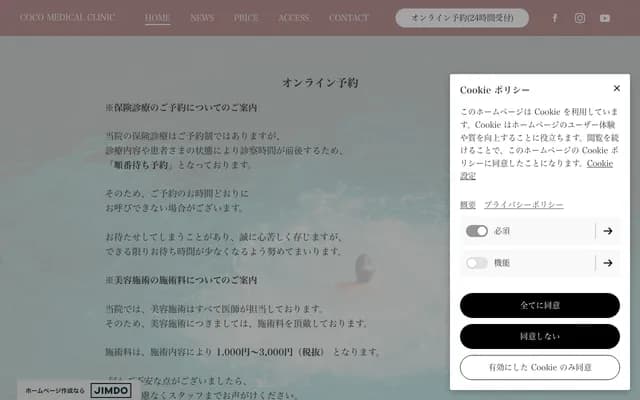Expand the 必須 cookie details arrow
The width and height of the screenshot is (640, 400).
pyautogui.click(x=607, y=231)
